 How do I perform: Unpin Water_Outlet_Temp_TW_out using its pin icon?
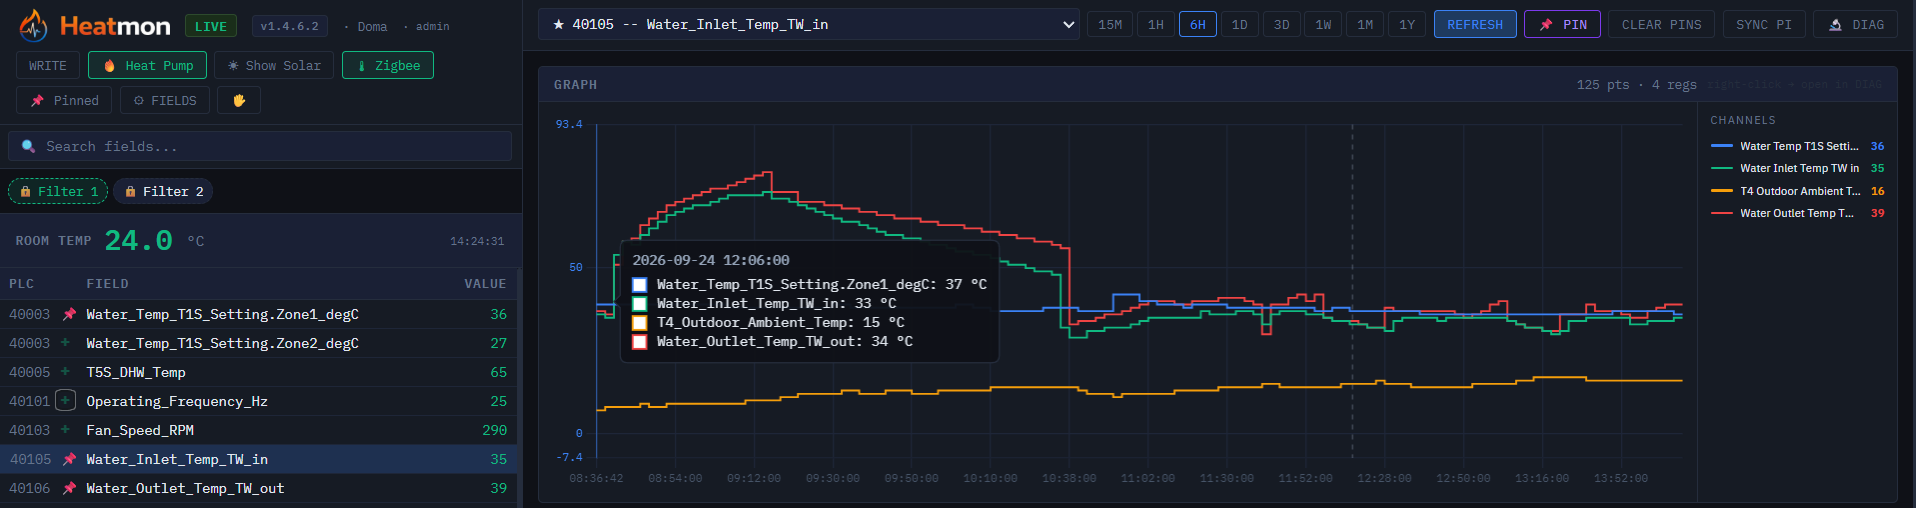(x=69, y=488)
